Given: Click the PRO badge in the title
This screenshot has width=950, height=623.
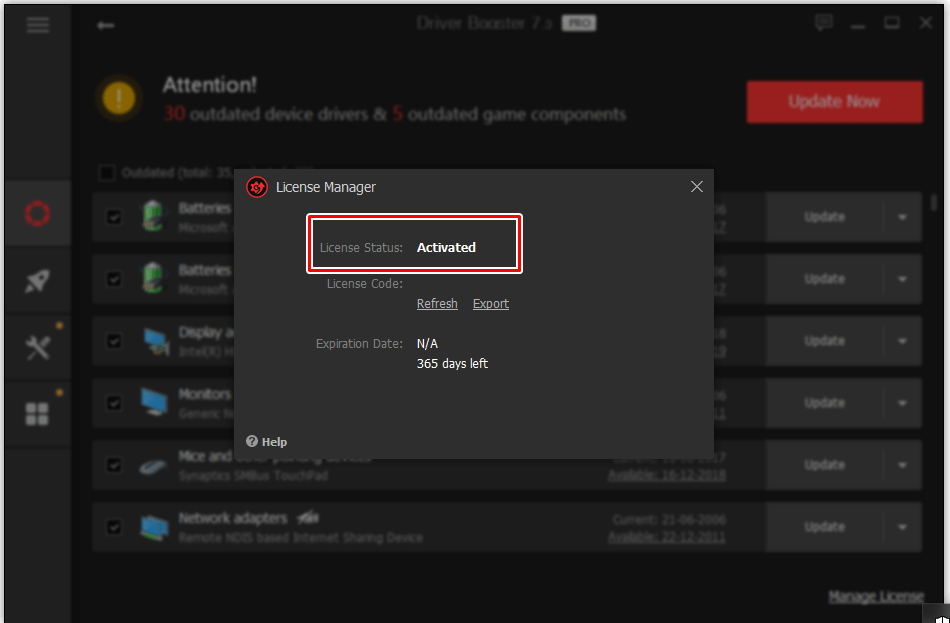Looking at the screenshot, I should (x=579, y=23).
